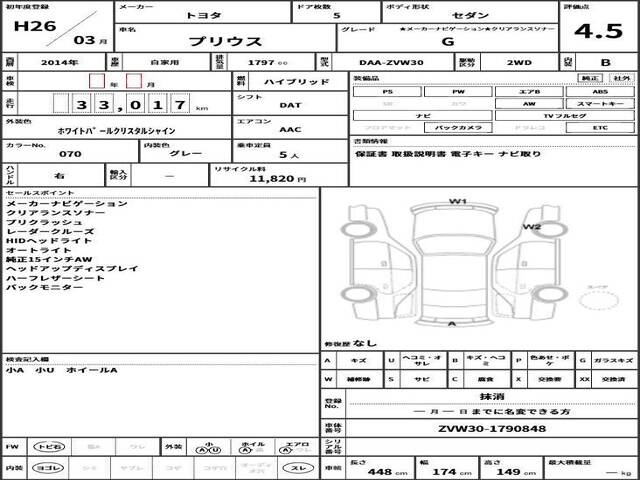Image resolution: width=640 pixels, height=480 pixels.
Task: Click sales point ハーフレザーシート
Action: pyautogui.click(x=56, y=278)
